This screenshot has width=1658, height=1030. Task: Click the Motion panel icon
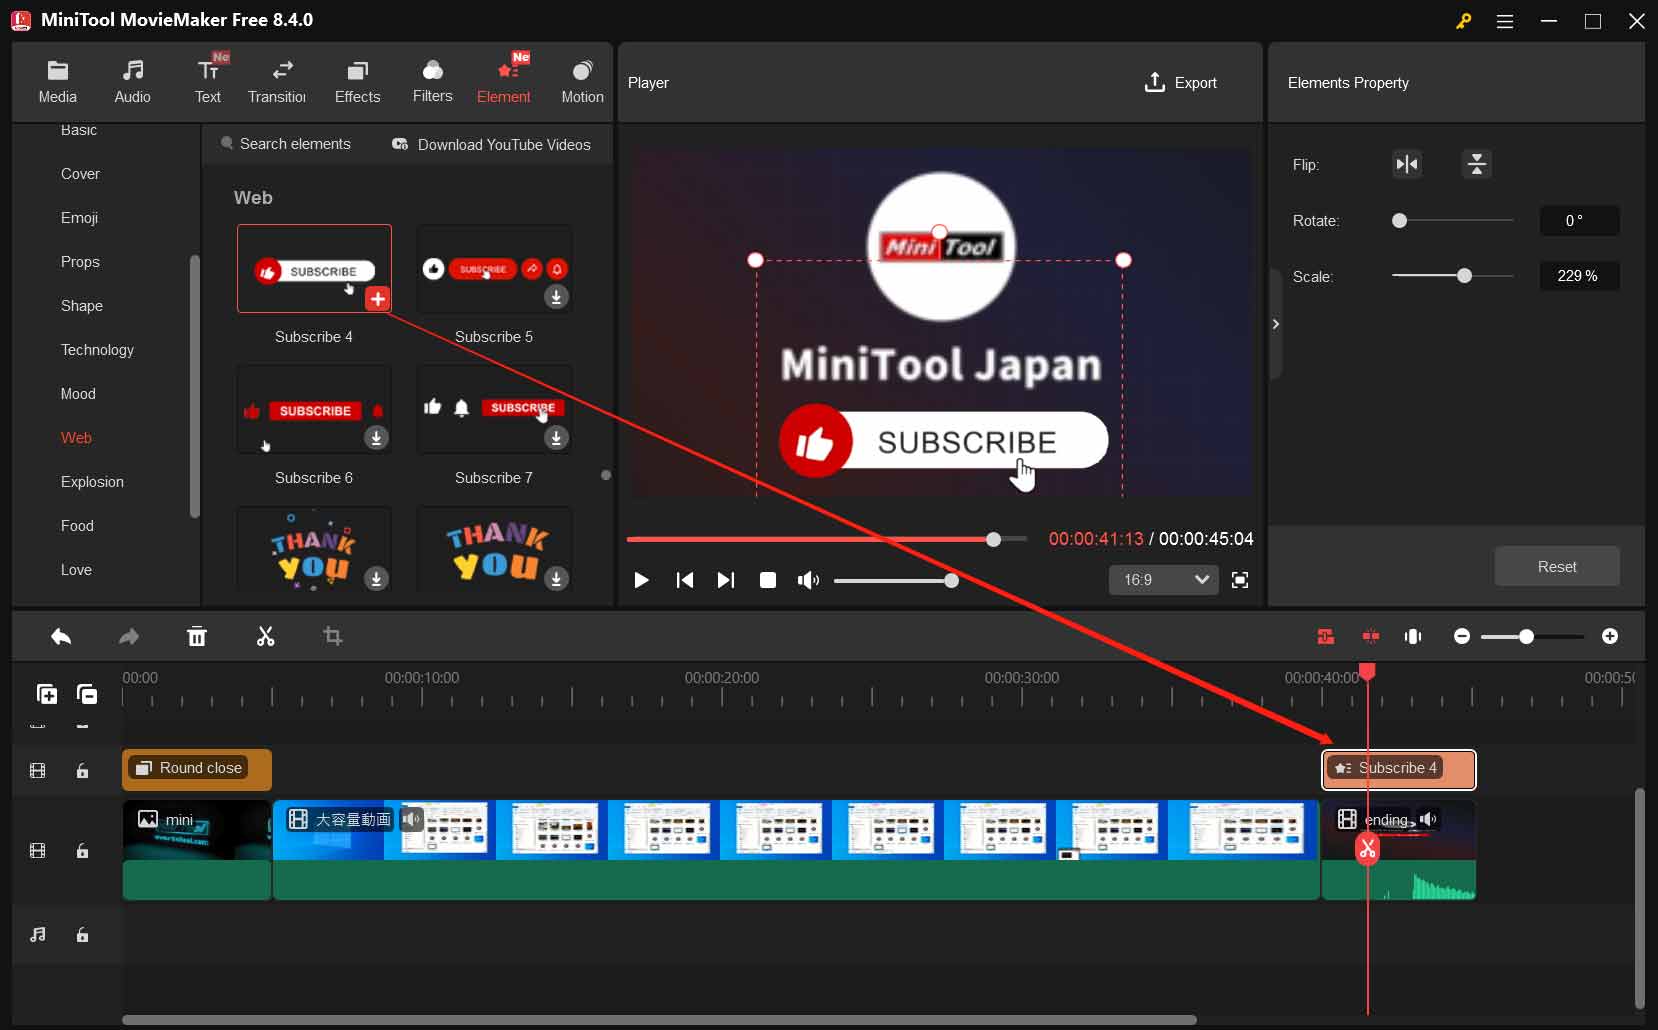(583, 80)
